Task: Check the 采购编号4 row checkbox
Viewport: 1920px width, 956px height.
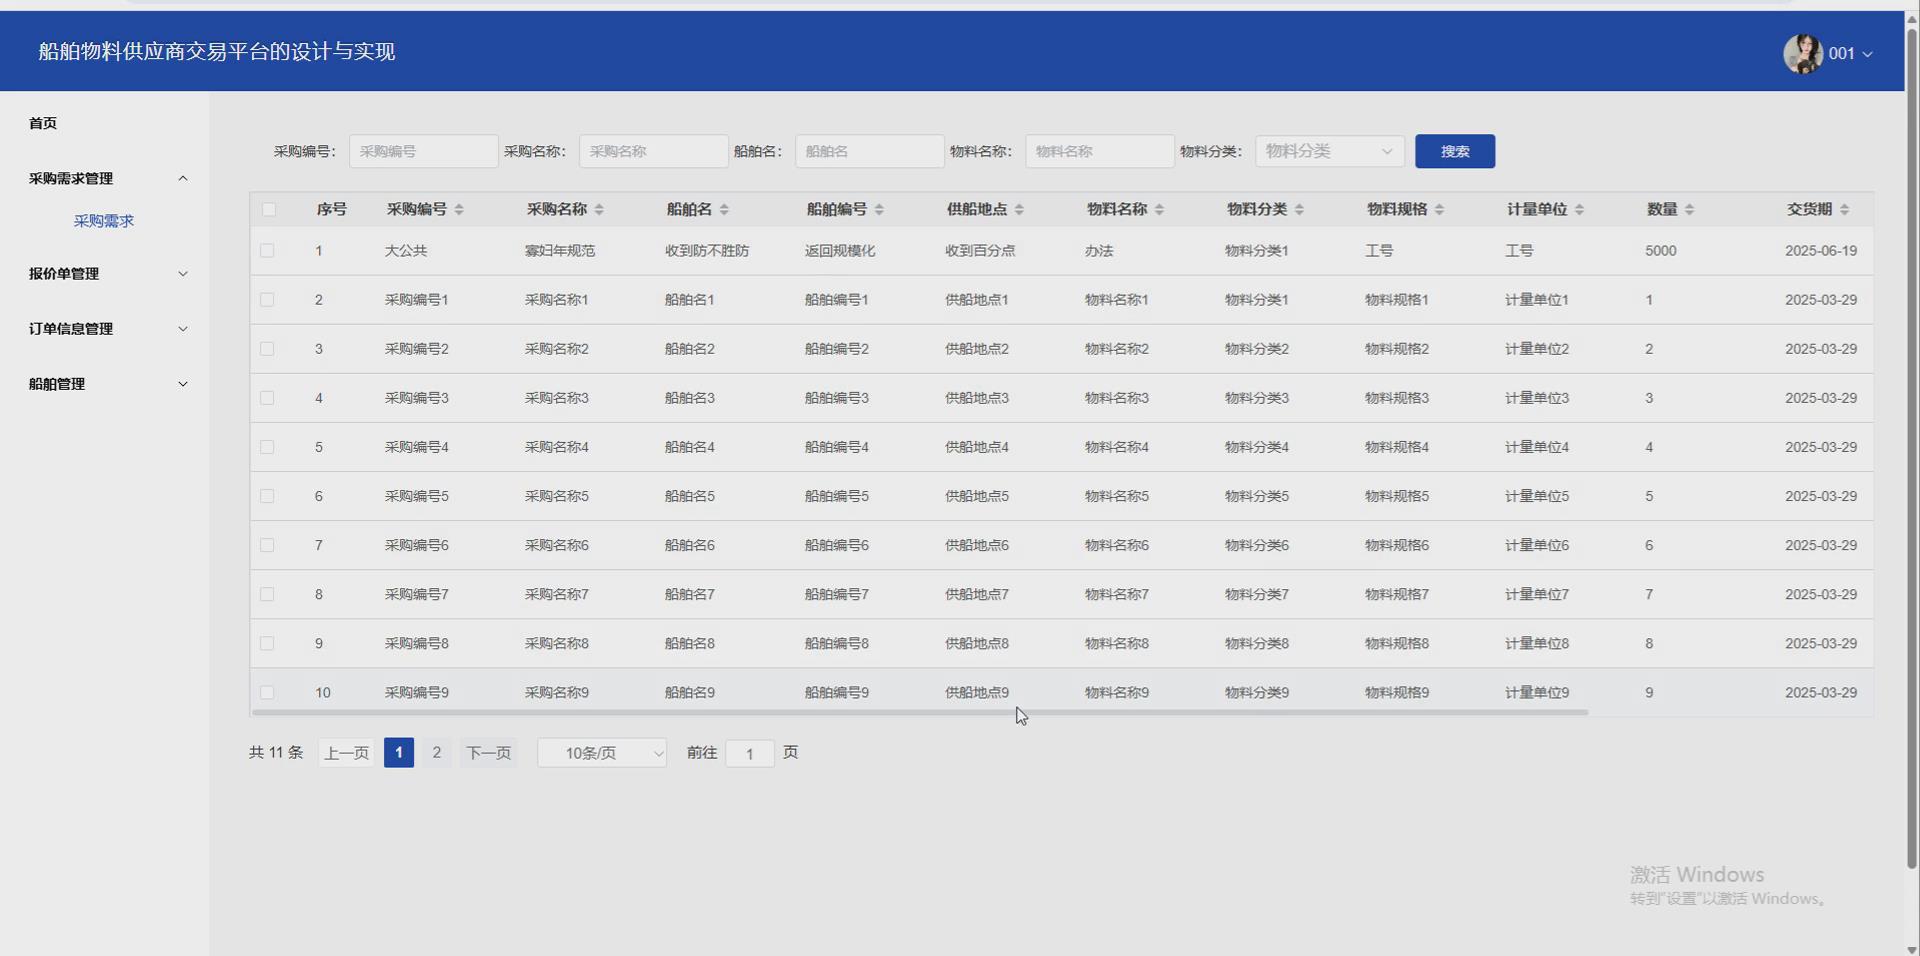Action: tap(267, 446)
